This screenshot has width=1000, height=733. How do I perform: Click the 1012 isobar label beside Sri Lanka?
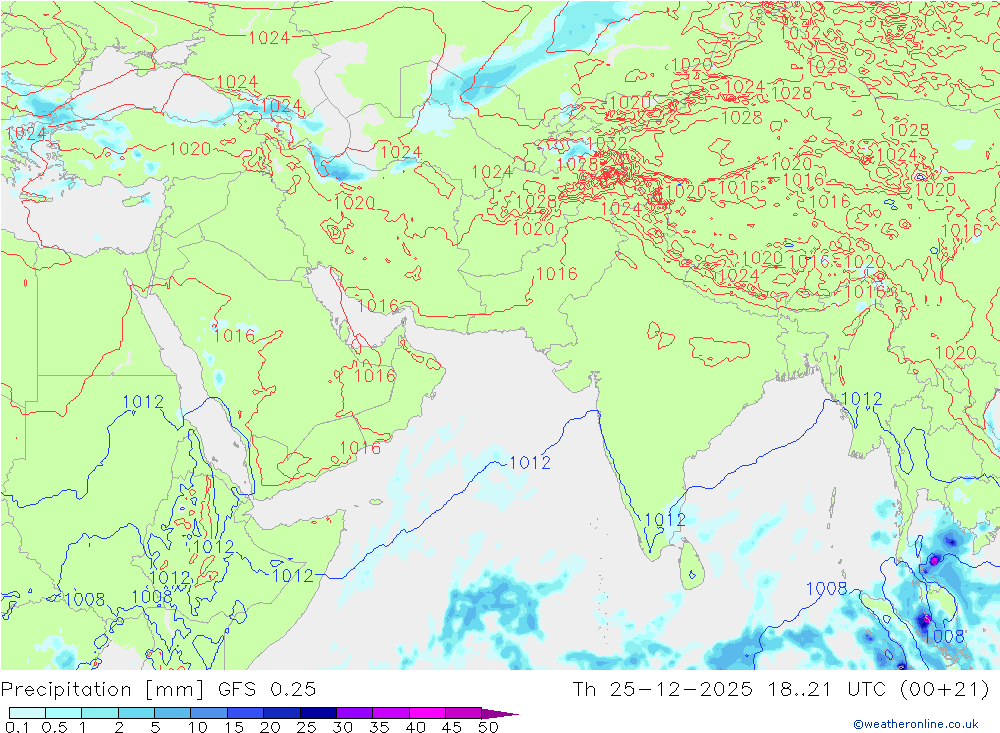[x=665, y=520]
